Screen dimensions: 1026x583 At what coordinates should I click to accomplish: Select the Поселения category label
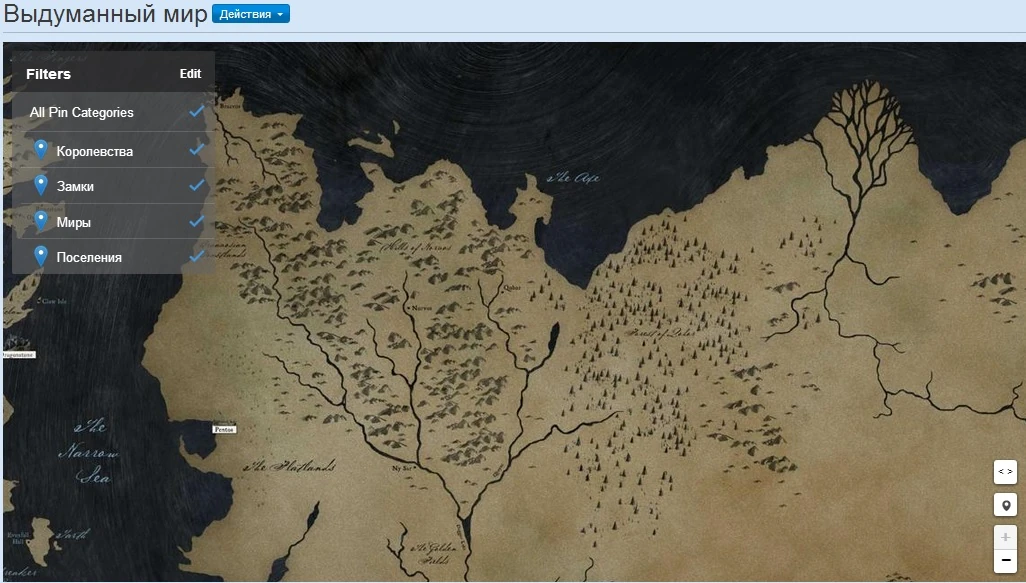point(89,258)
